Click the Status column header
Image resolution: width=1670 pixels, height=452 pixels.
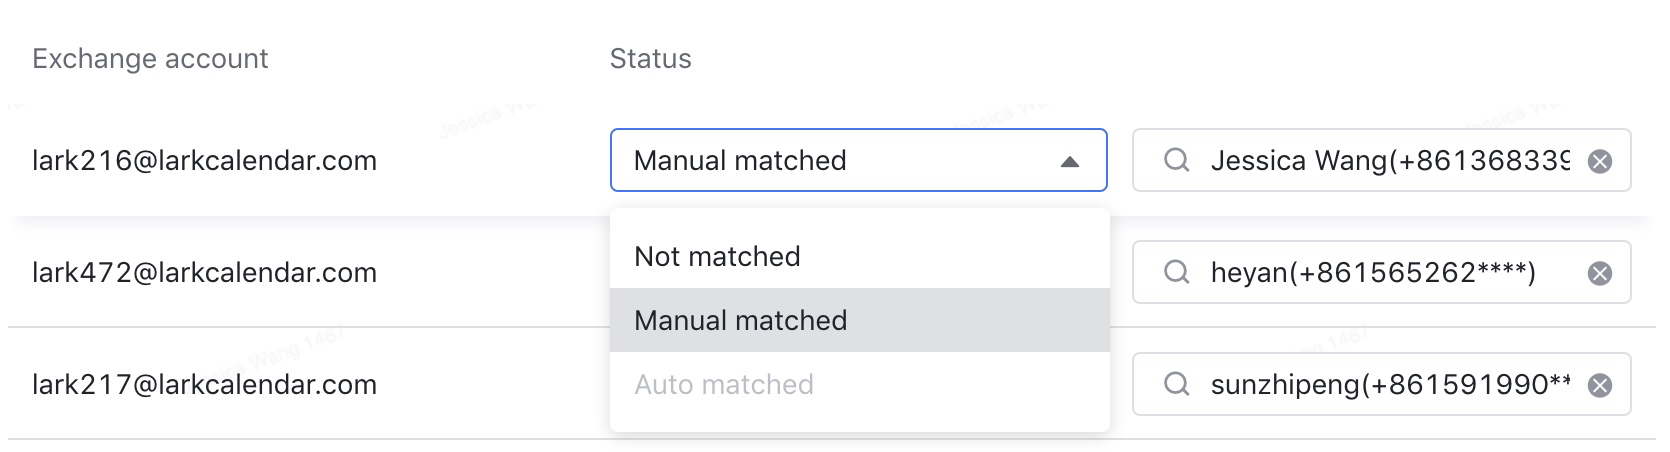651,59
